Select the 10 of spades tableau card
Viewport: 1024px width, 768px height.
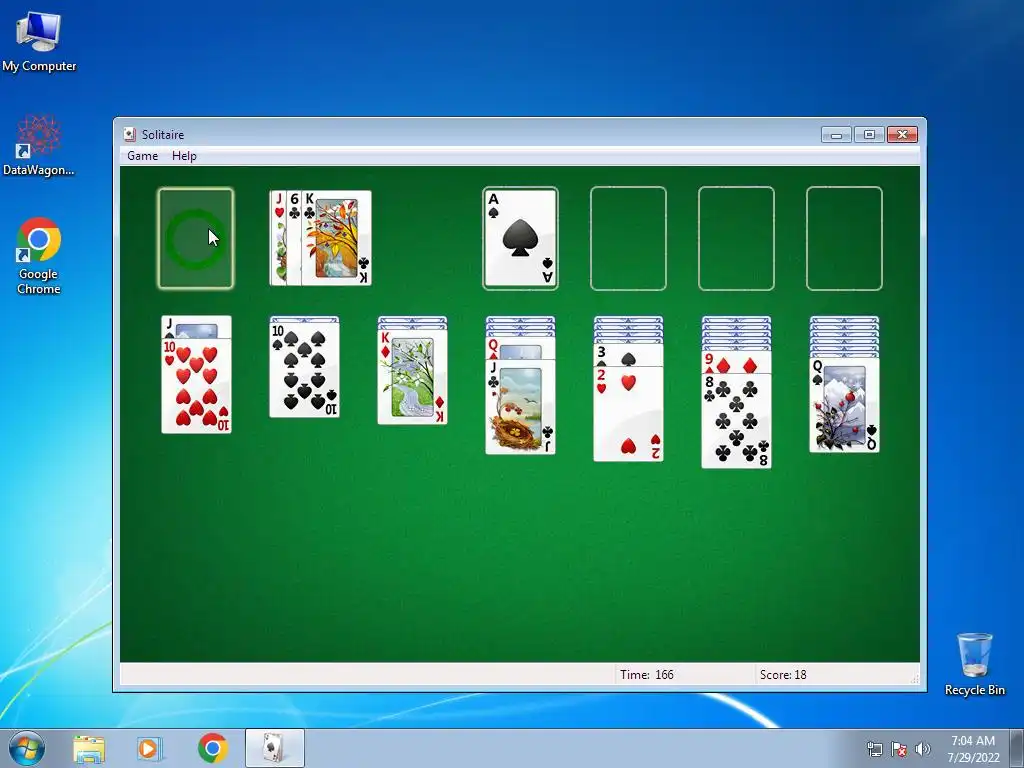pos(304,370)
